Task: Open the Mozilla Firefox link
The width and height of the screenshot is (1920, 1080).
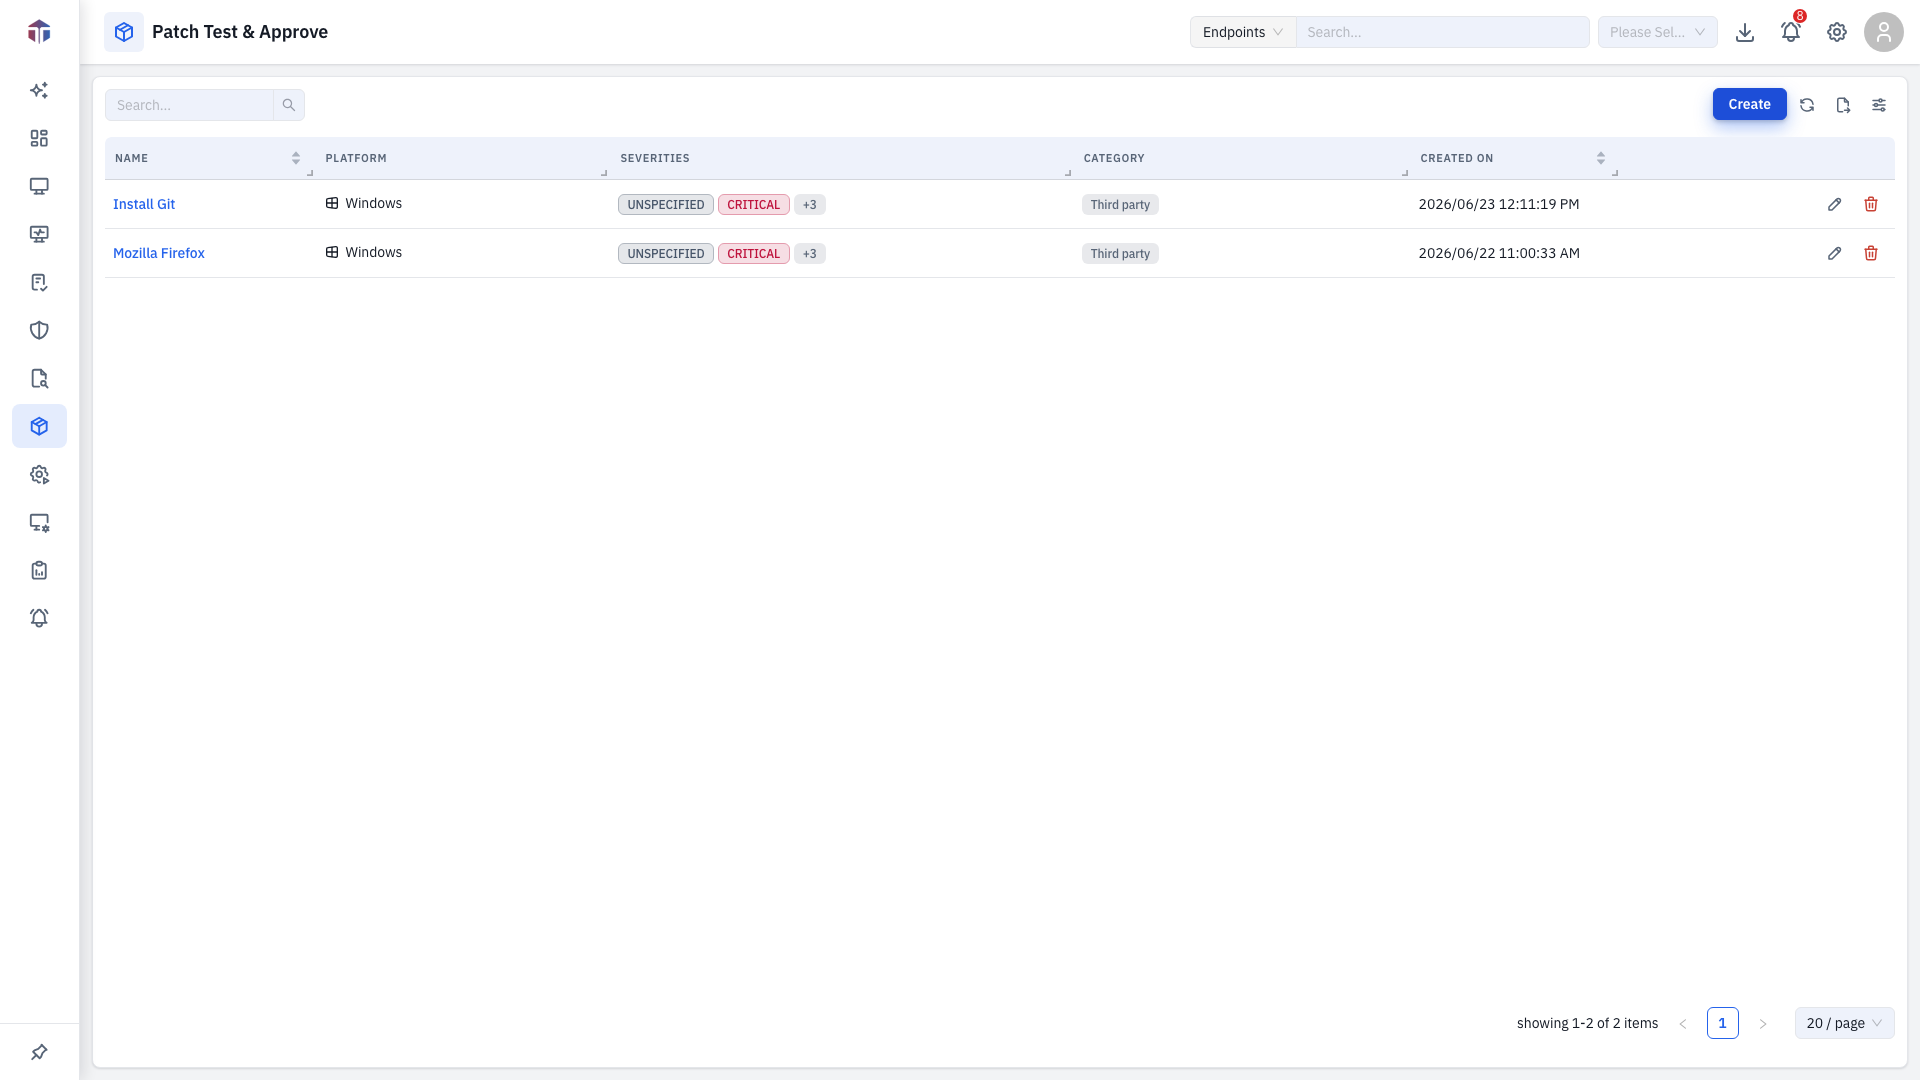Action: pyautogui.click(x=159, y=253)
